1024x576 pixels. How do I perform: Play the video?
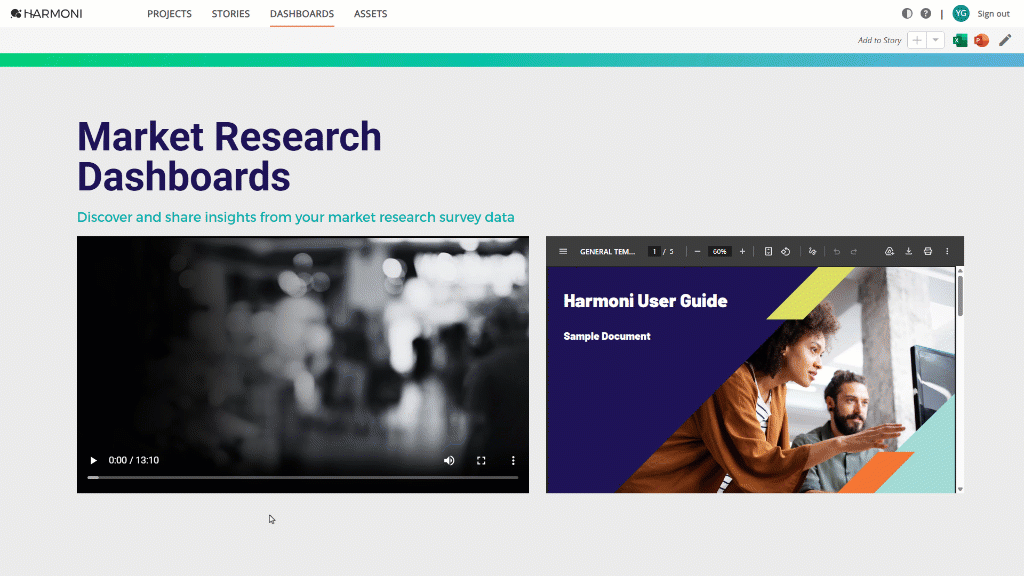[93, 460]
